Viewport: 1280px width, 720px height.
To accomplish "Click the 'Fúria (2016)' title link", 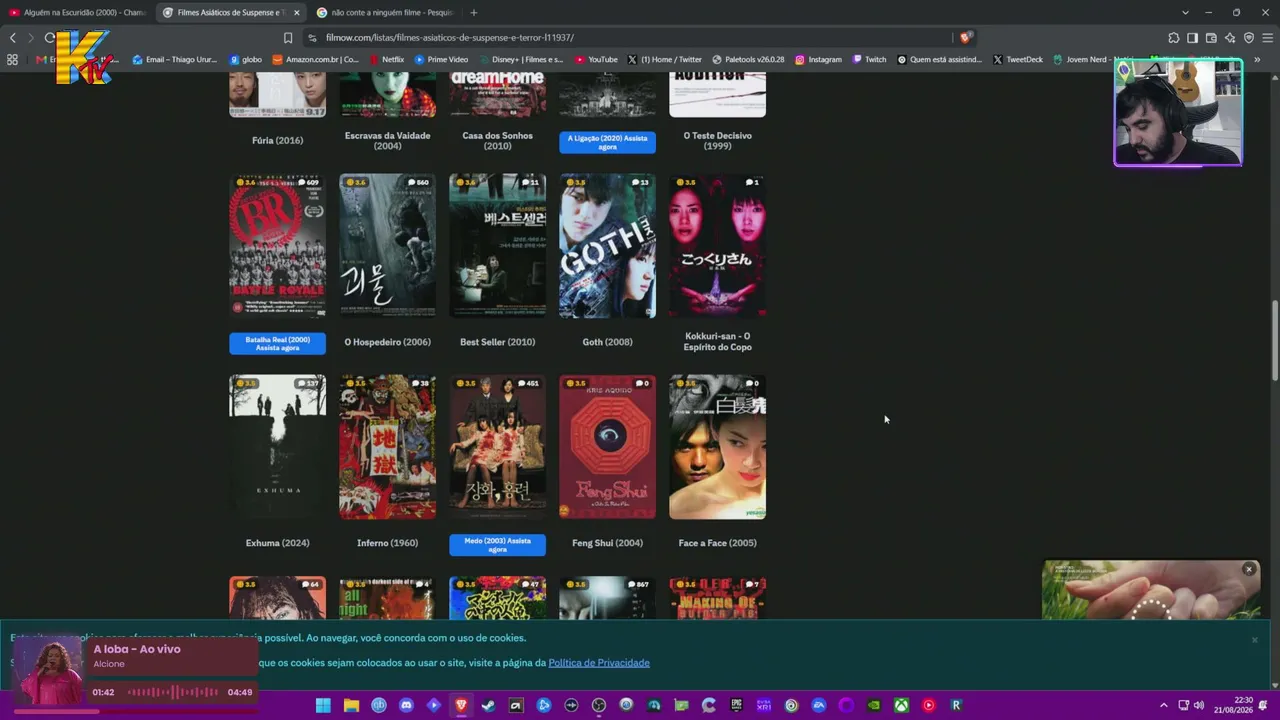I will (x=277, y=141).
